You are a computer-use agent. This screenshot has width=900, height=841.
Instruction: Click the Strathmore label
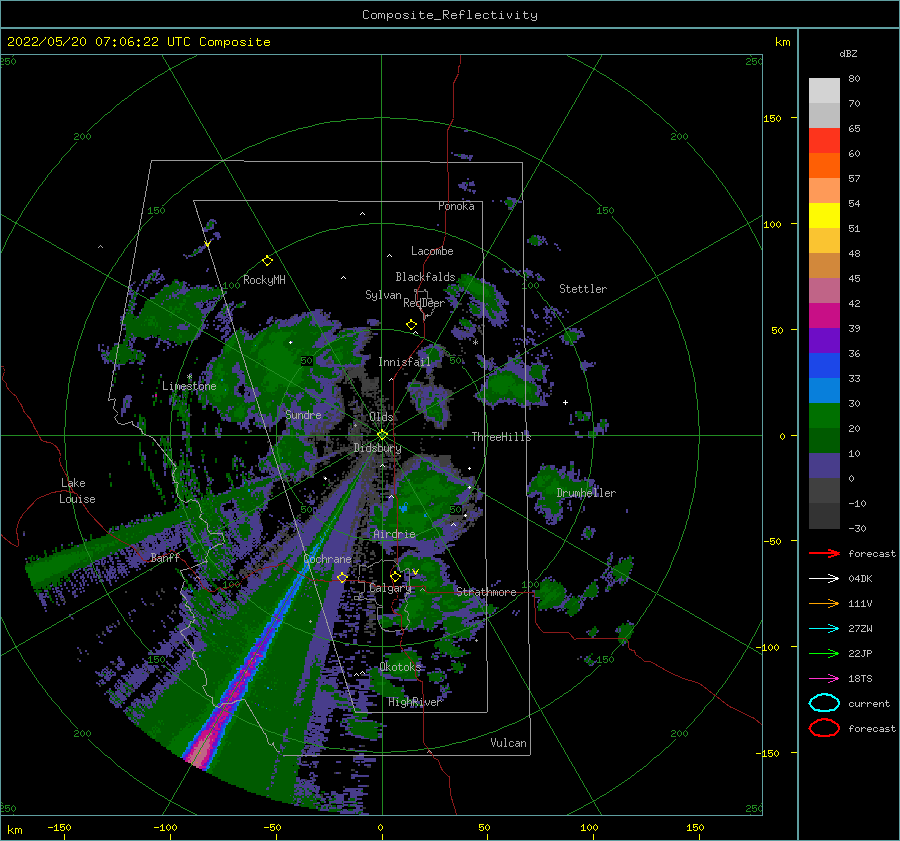[x=486, y=592]
